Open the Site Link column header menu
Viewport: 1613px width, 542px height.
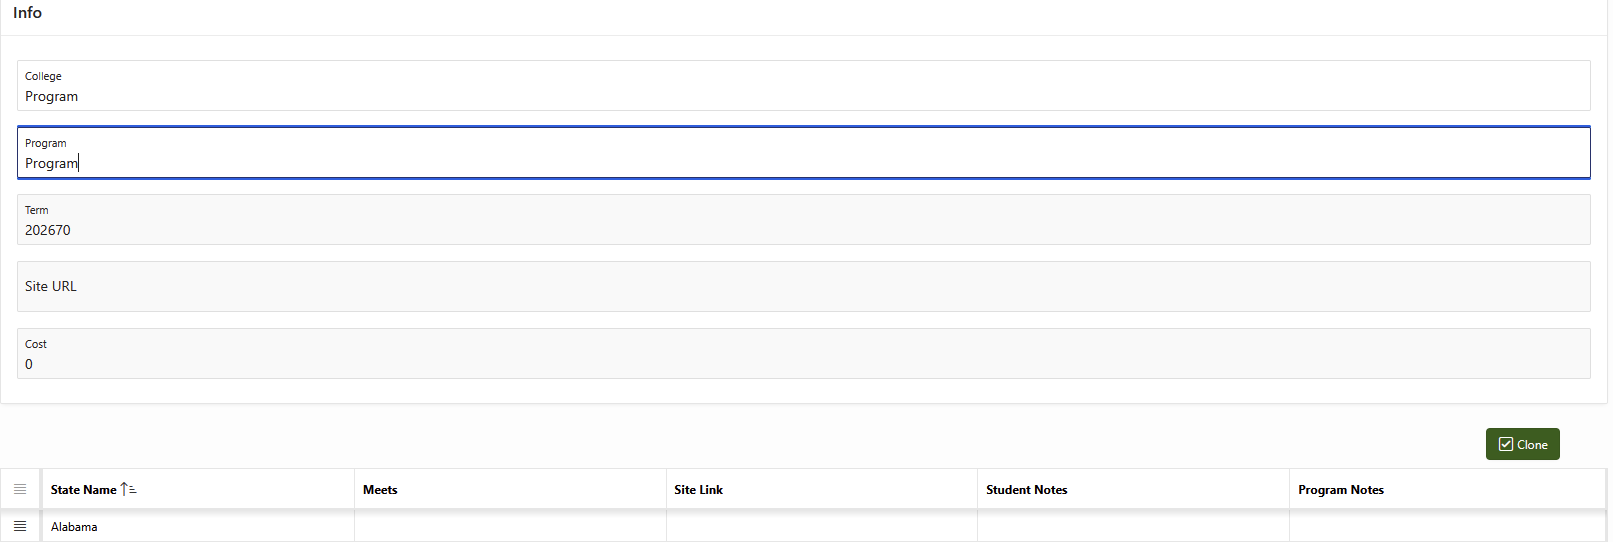point(698,490)
